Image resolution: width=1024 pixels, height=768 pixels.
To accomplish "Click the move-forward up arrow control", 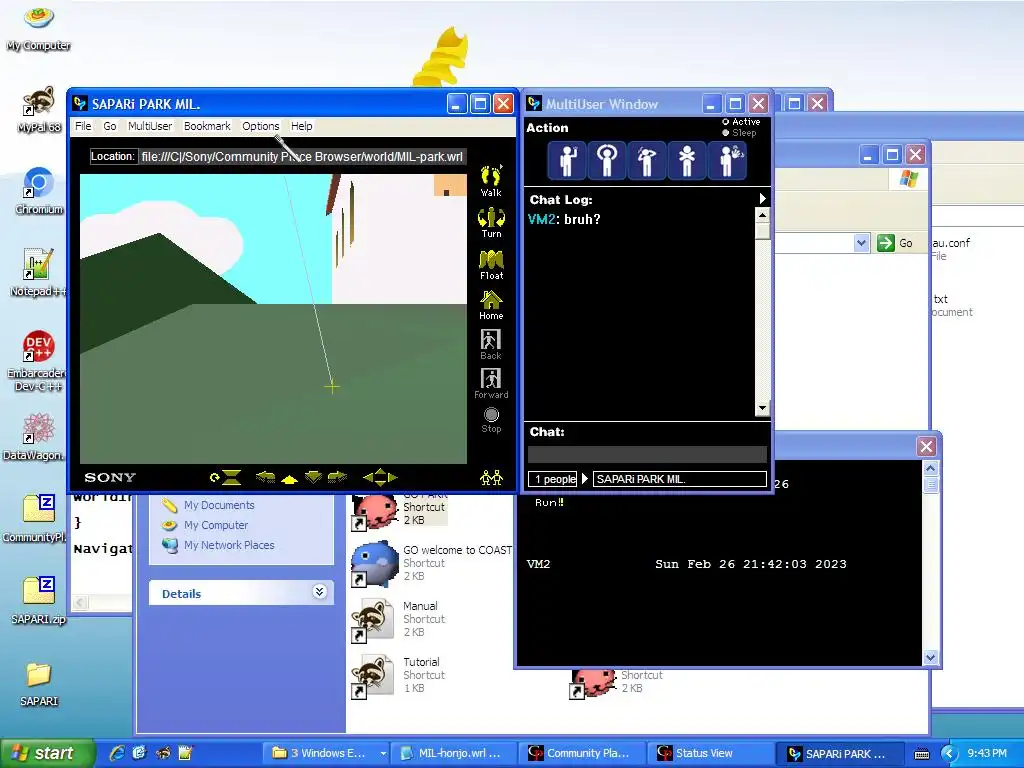I will [x=289, y=479].
